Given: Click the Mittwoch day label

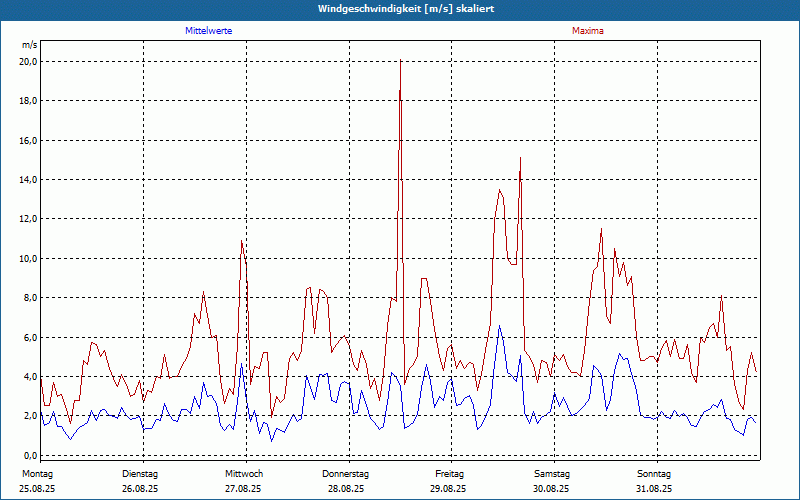Looking at the screenshot, I should click(243, 473).
